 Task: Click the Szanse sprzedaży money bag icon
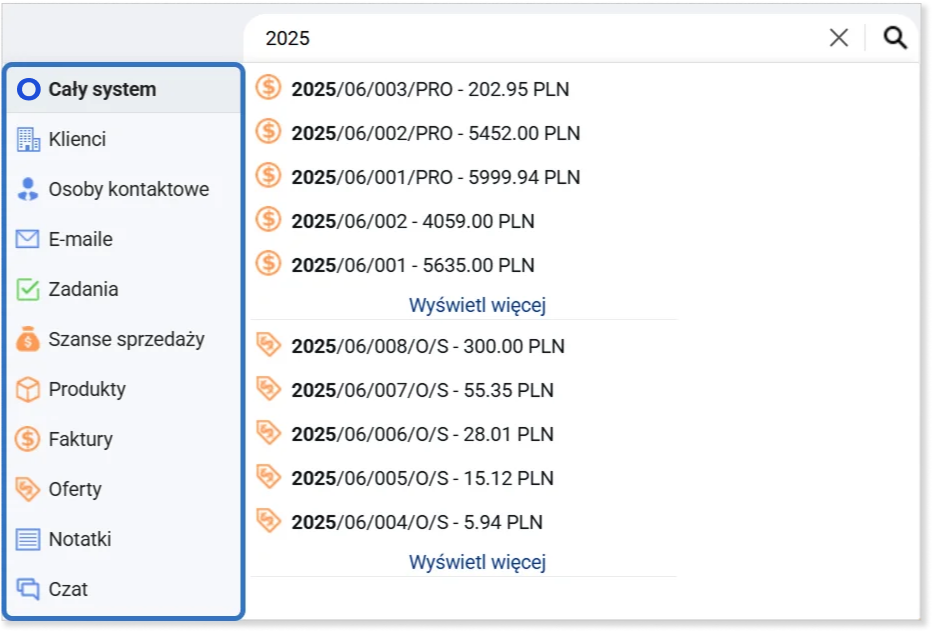tap(28, 339)
